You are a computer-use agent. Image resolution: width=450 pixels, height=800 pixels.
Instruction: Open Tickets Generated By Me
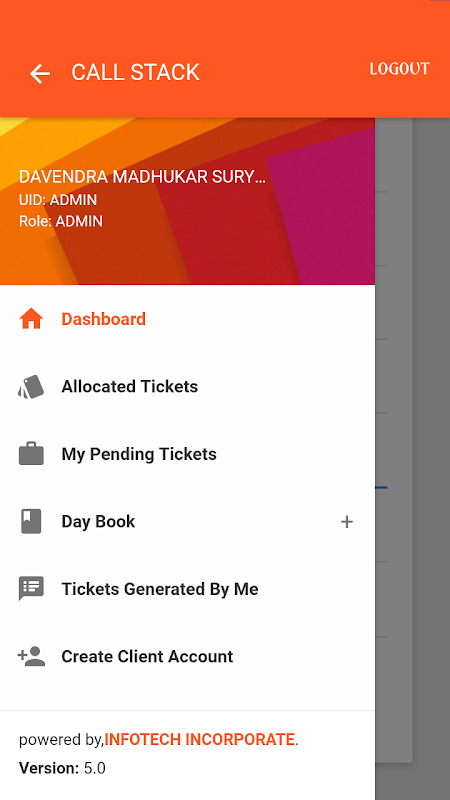click(187, 589)
